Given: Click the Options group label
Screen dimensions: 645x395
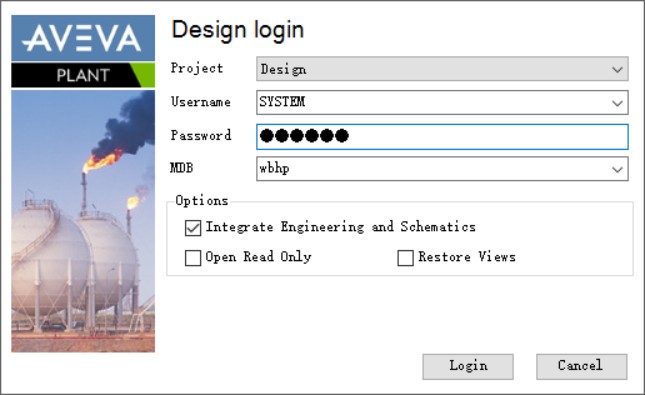Looking at the screenshot, I should click(202, 201).
